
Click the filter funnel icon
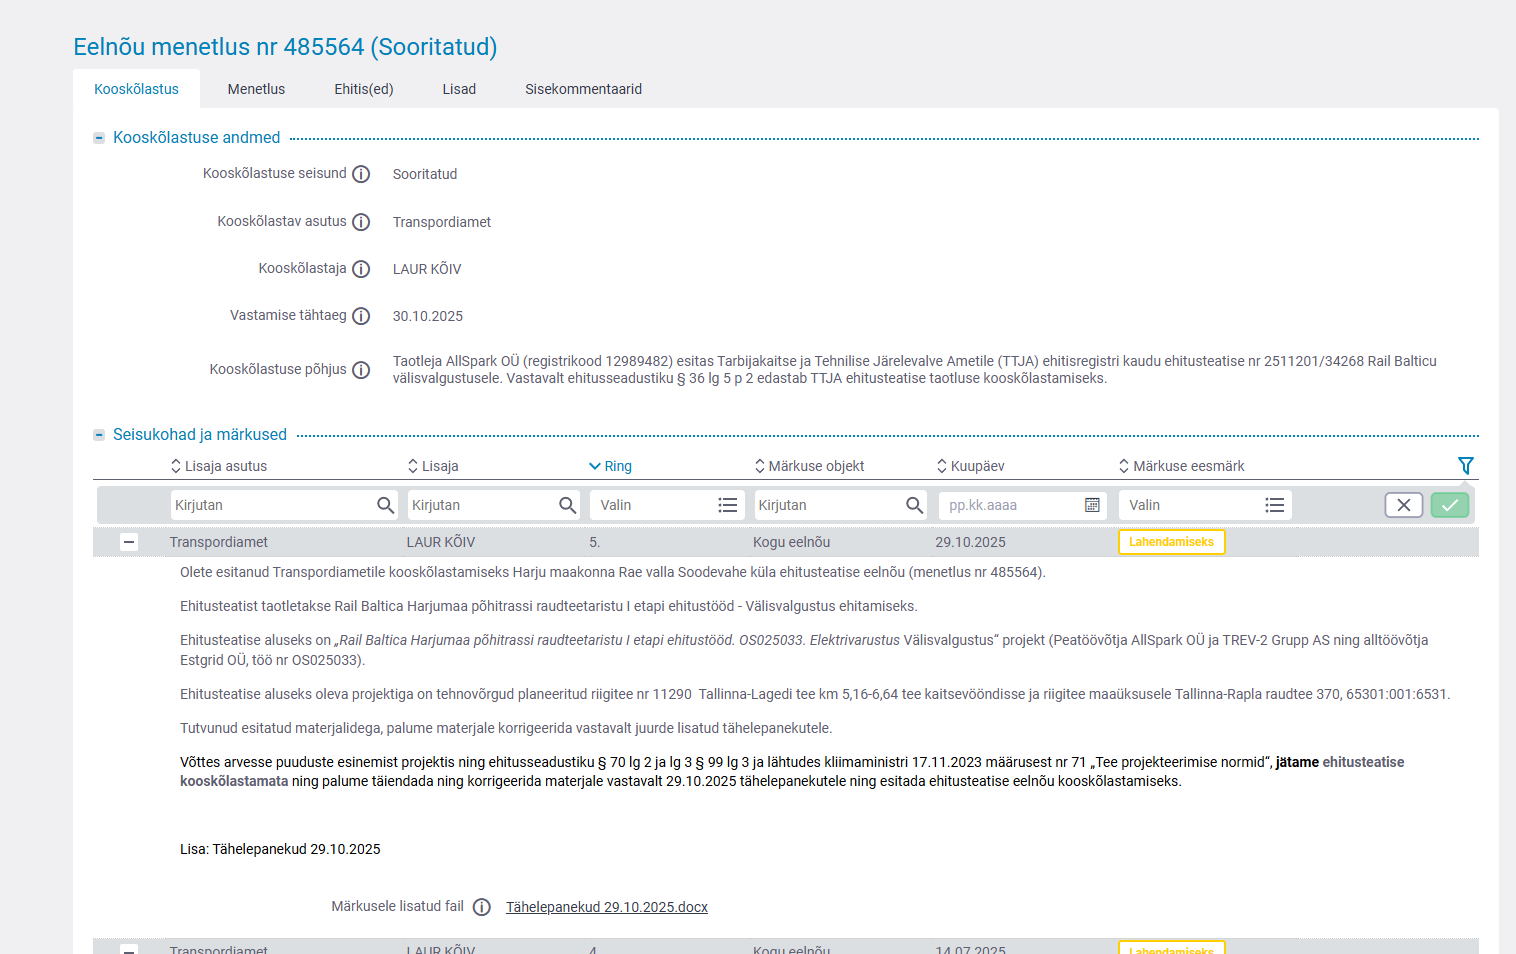point(1465,466)
